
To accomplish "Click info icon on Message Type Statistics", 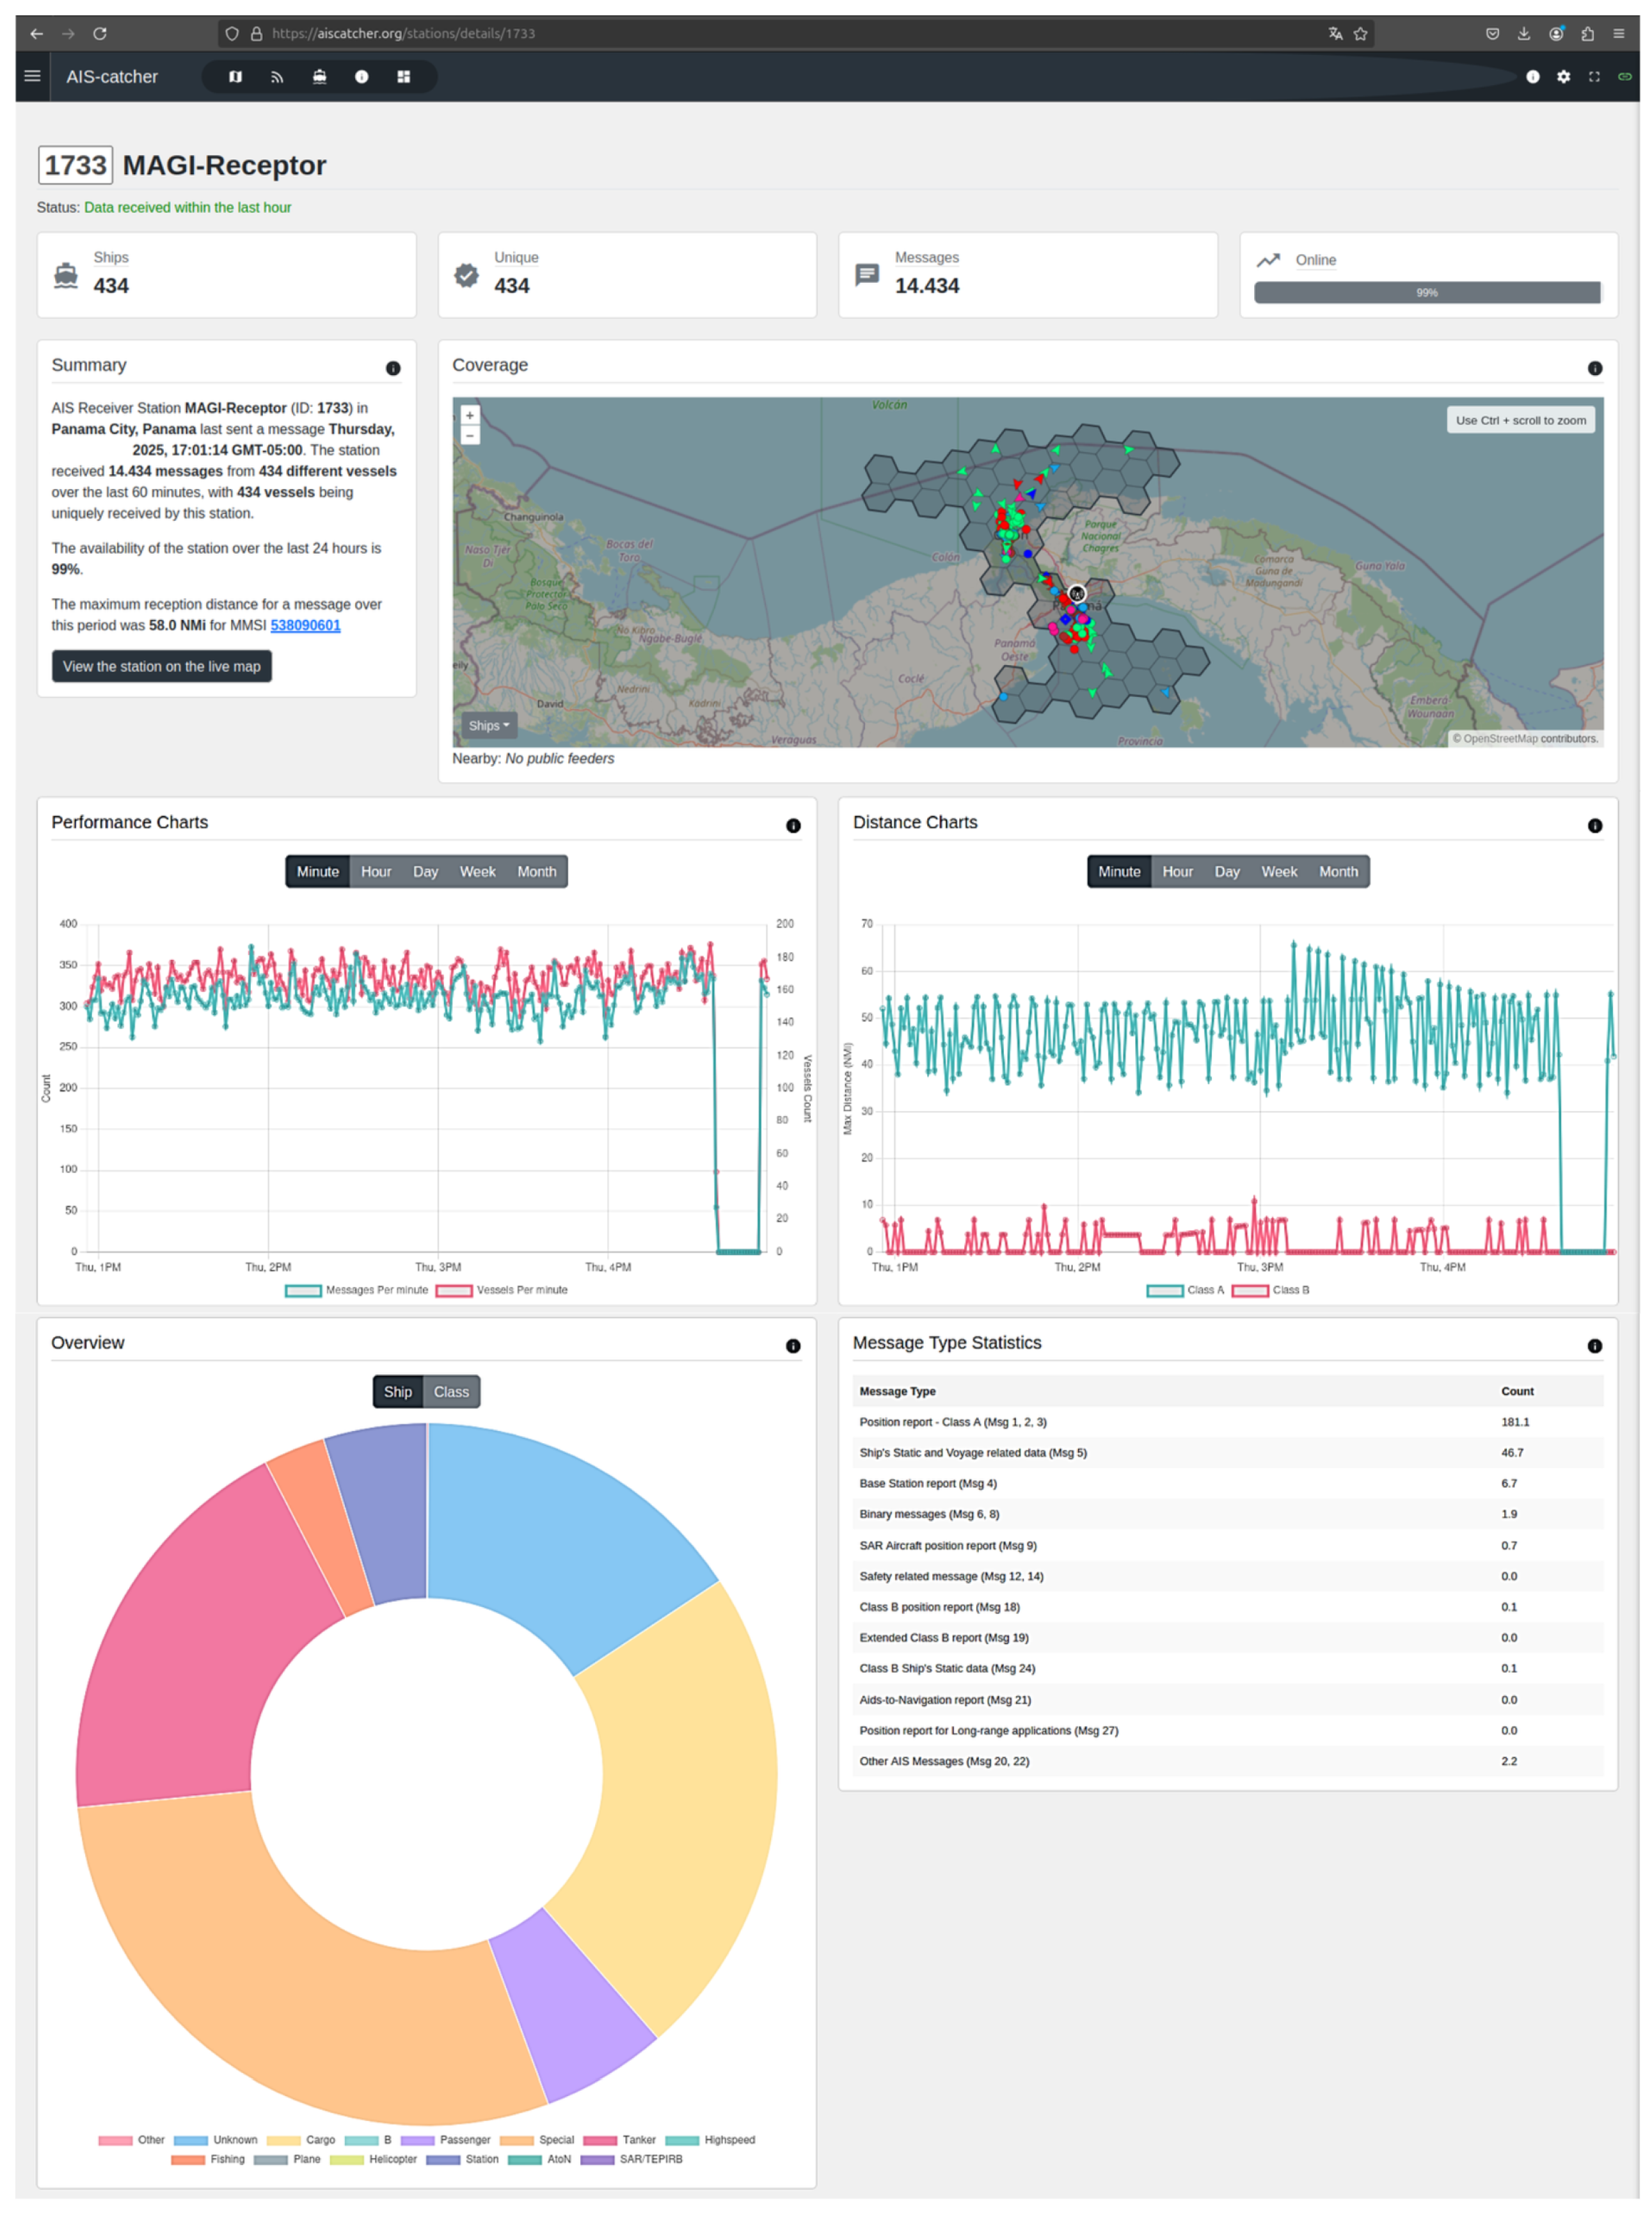I will tap(1594, 1346).
